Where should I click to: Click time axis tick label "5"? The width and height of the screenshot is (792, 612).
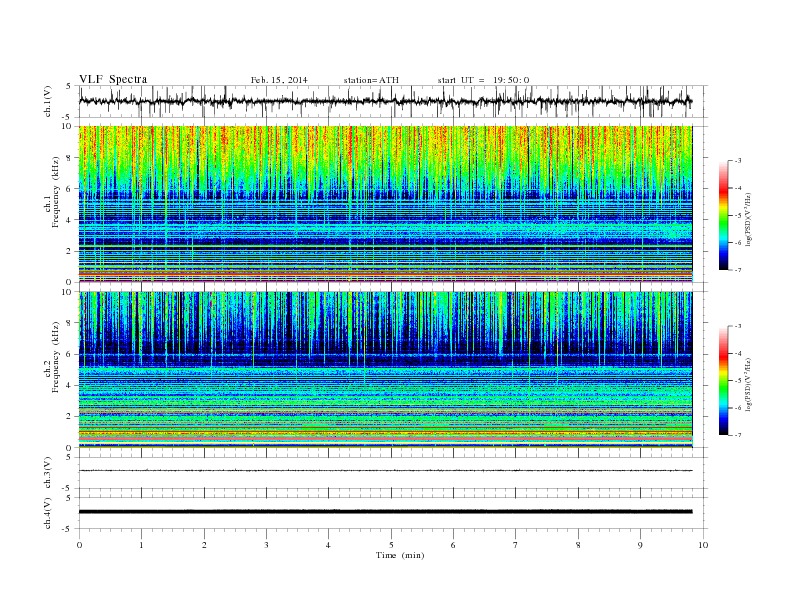tap(391, 545)
